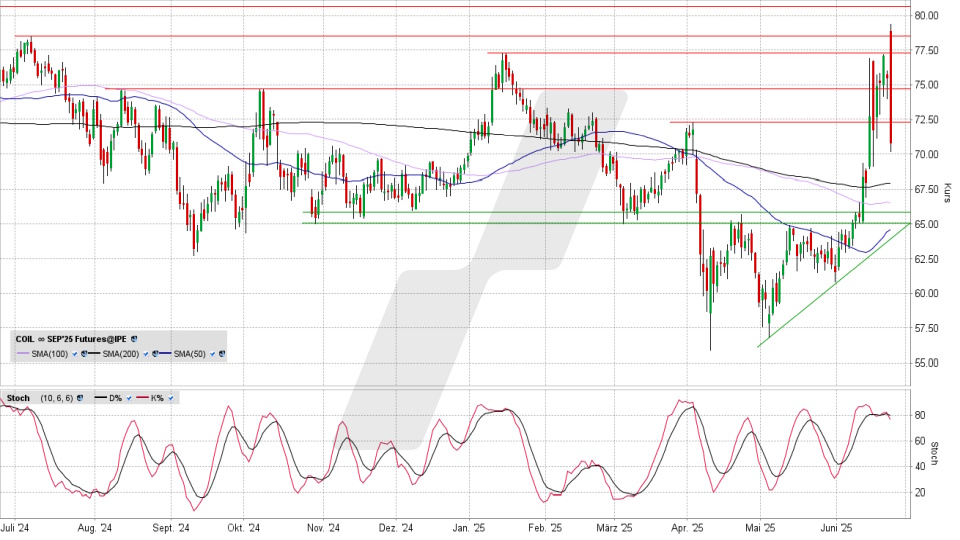Click the SMA(200) legend label
Viewport: 960px width, 540px height.
pyautogui.click(x=121, y=354)
